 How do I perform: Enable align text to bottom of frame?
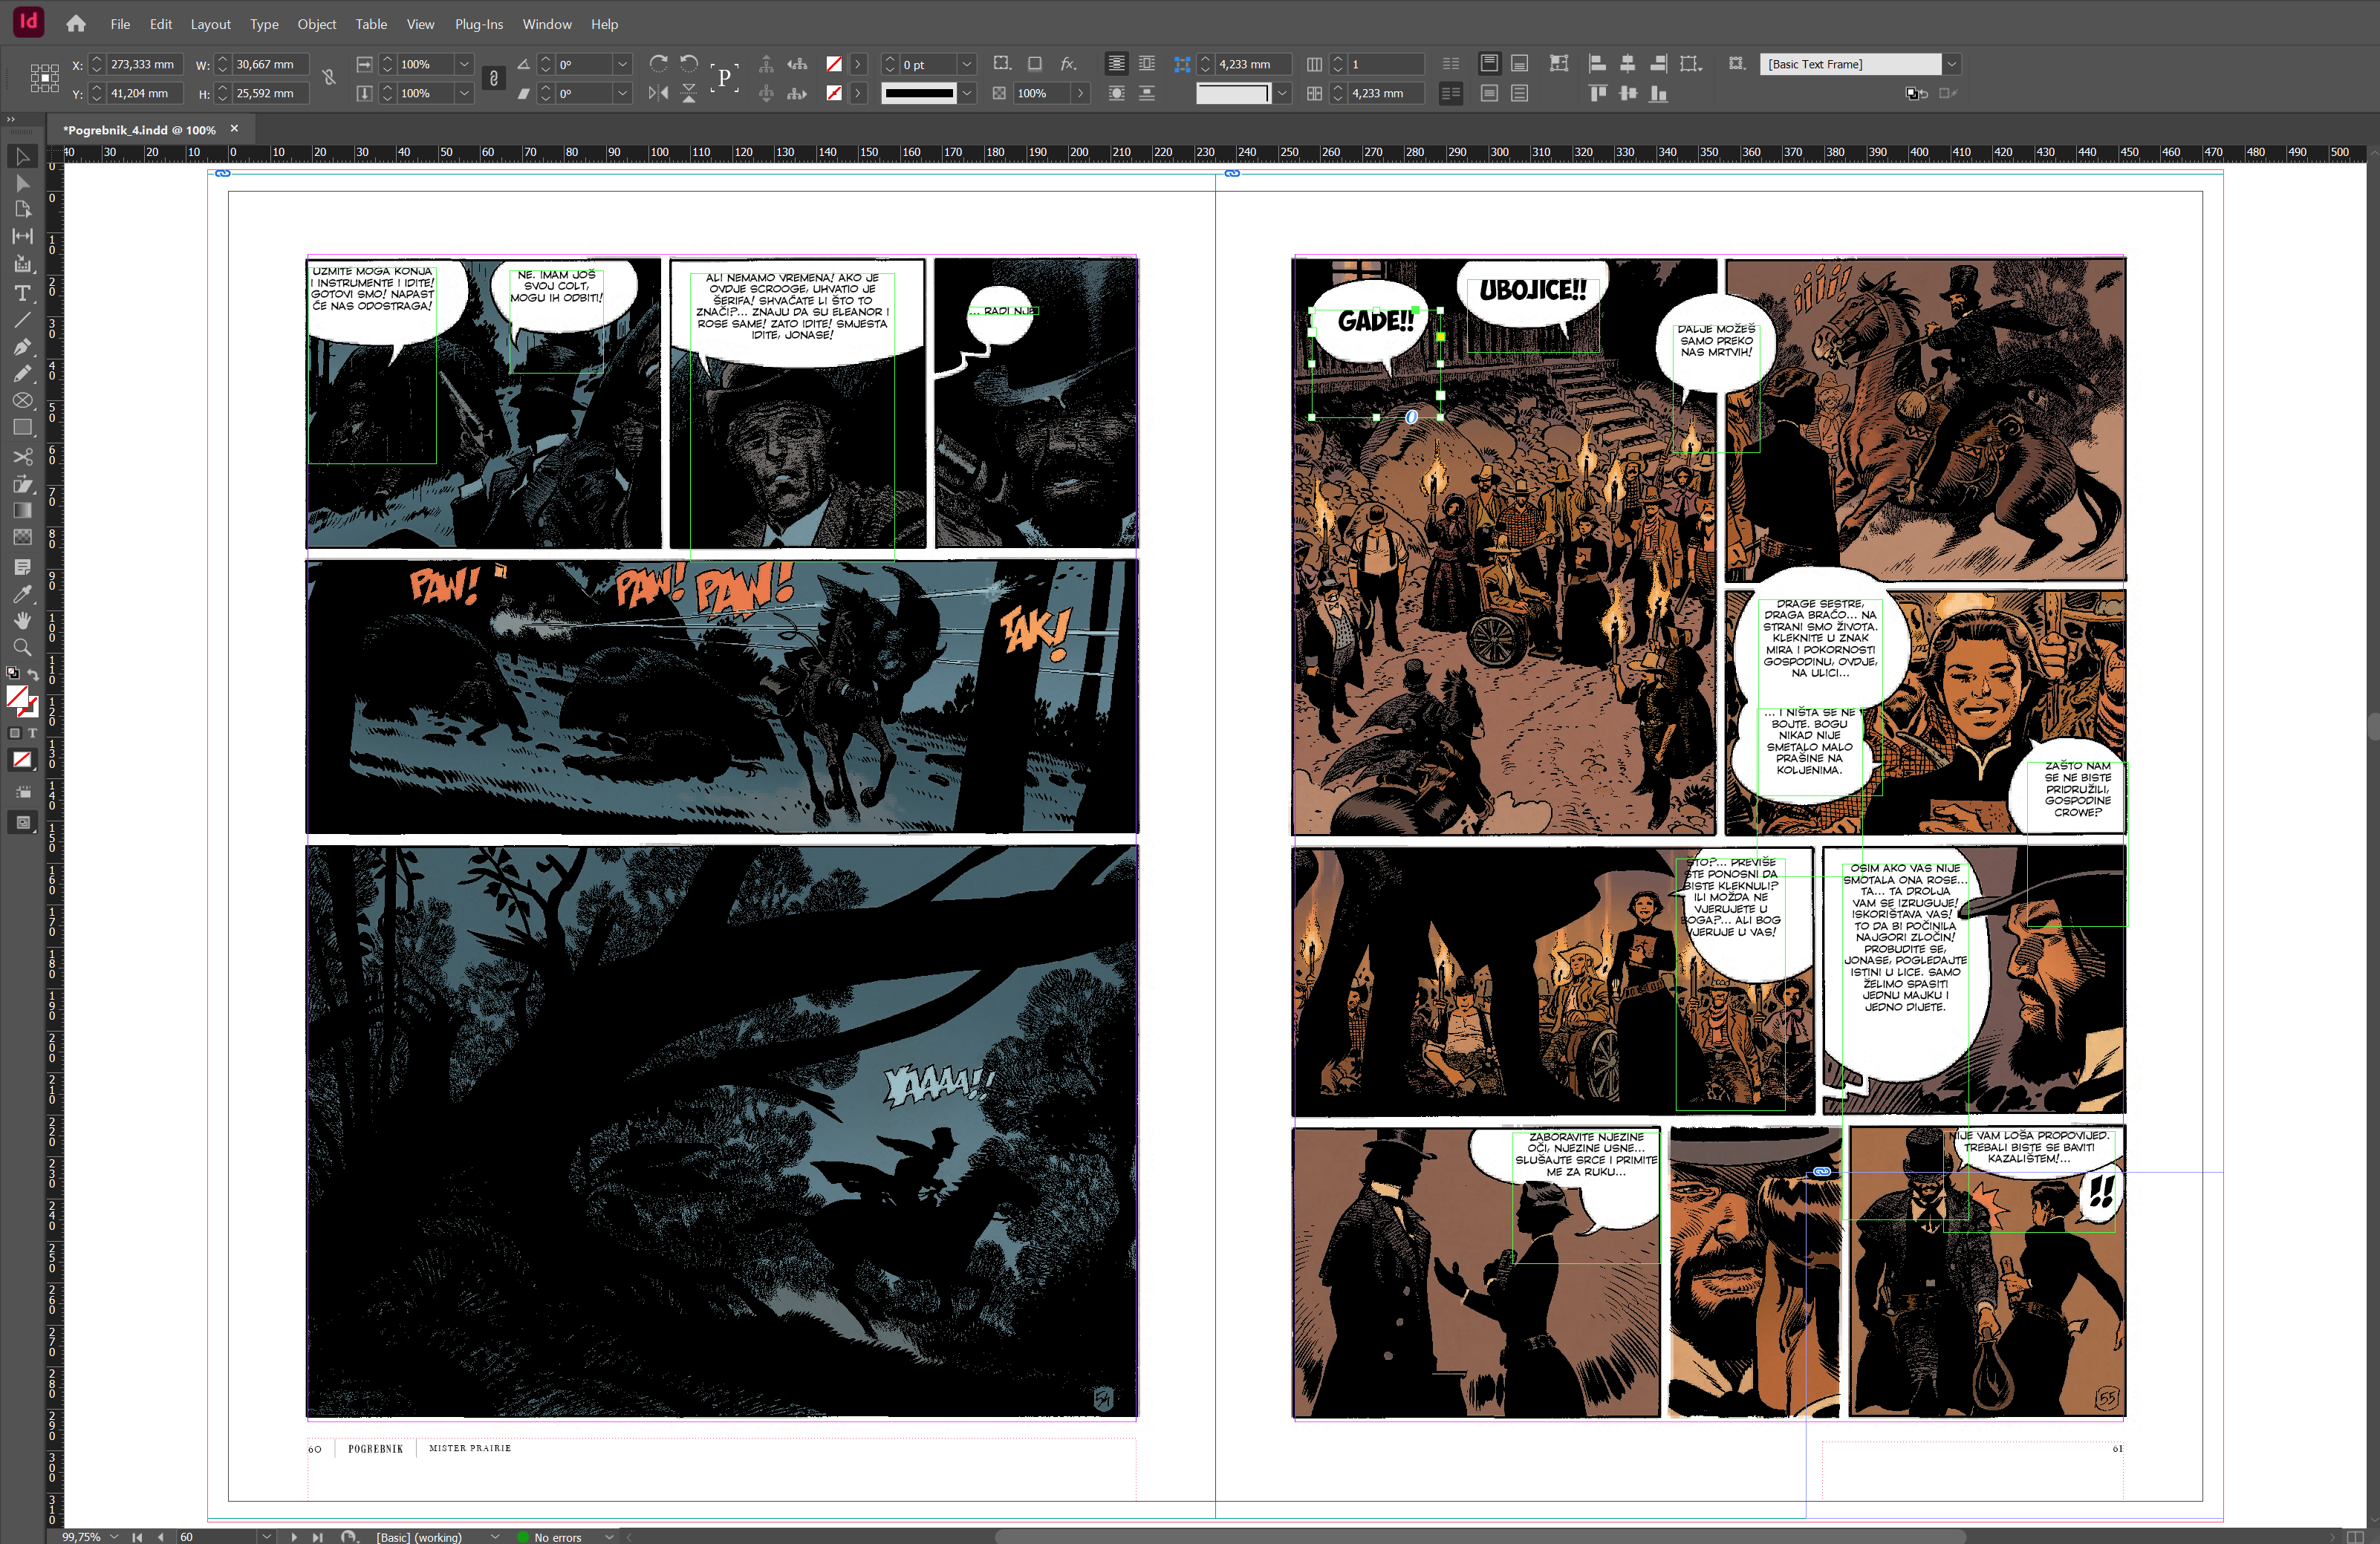click(1519, 64)
